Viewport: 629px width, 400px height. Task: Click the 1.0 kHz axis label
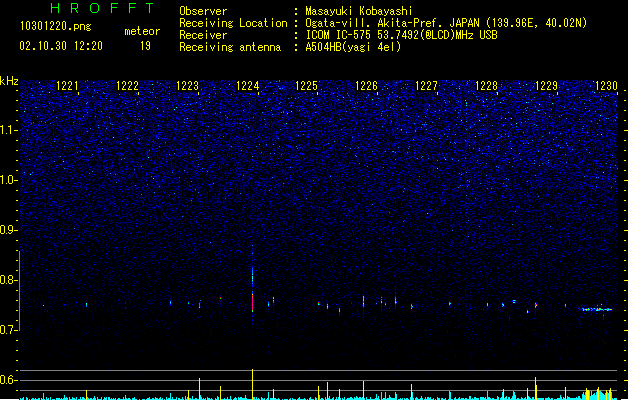[x=9, y=180]
